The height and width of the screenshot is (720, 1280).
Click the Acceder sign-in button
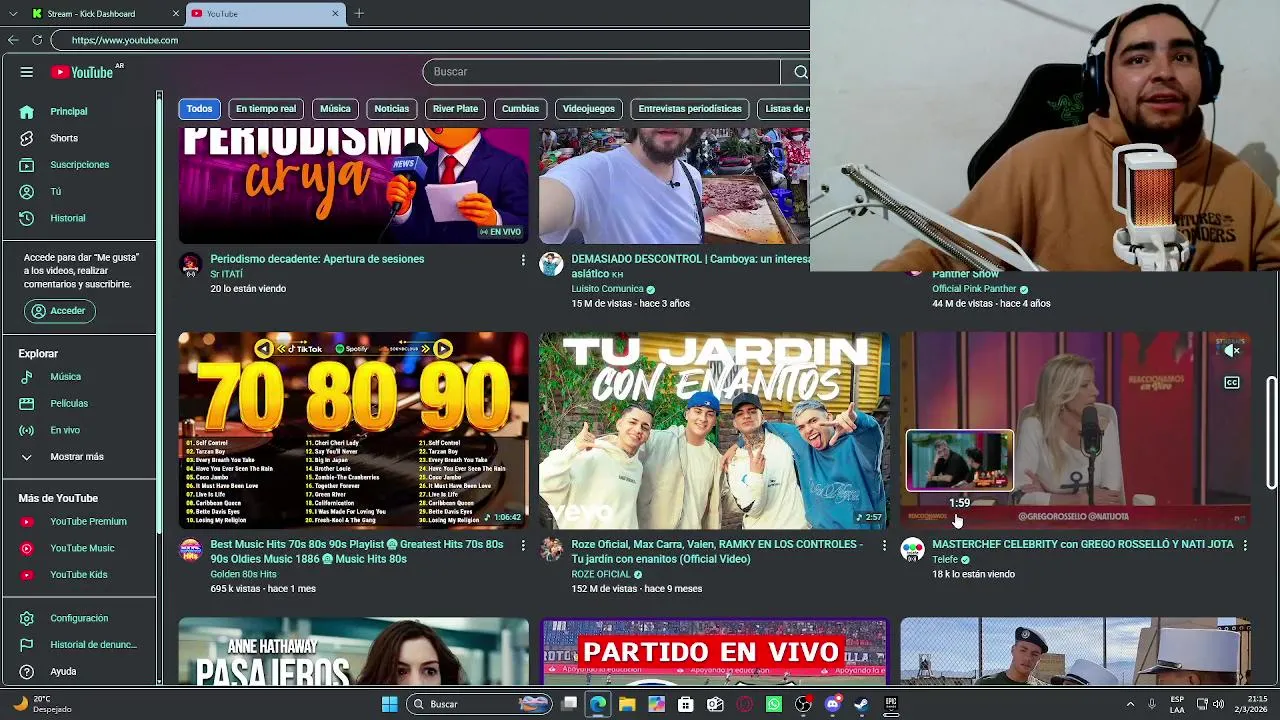(x=59, y=311)
